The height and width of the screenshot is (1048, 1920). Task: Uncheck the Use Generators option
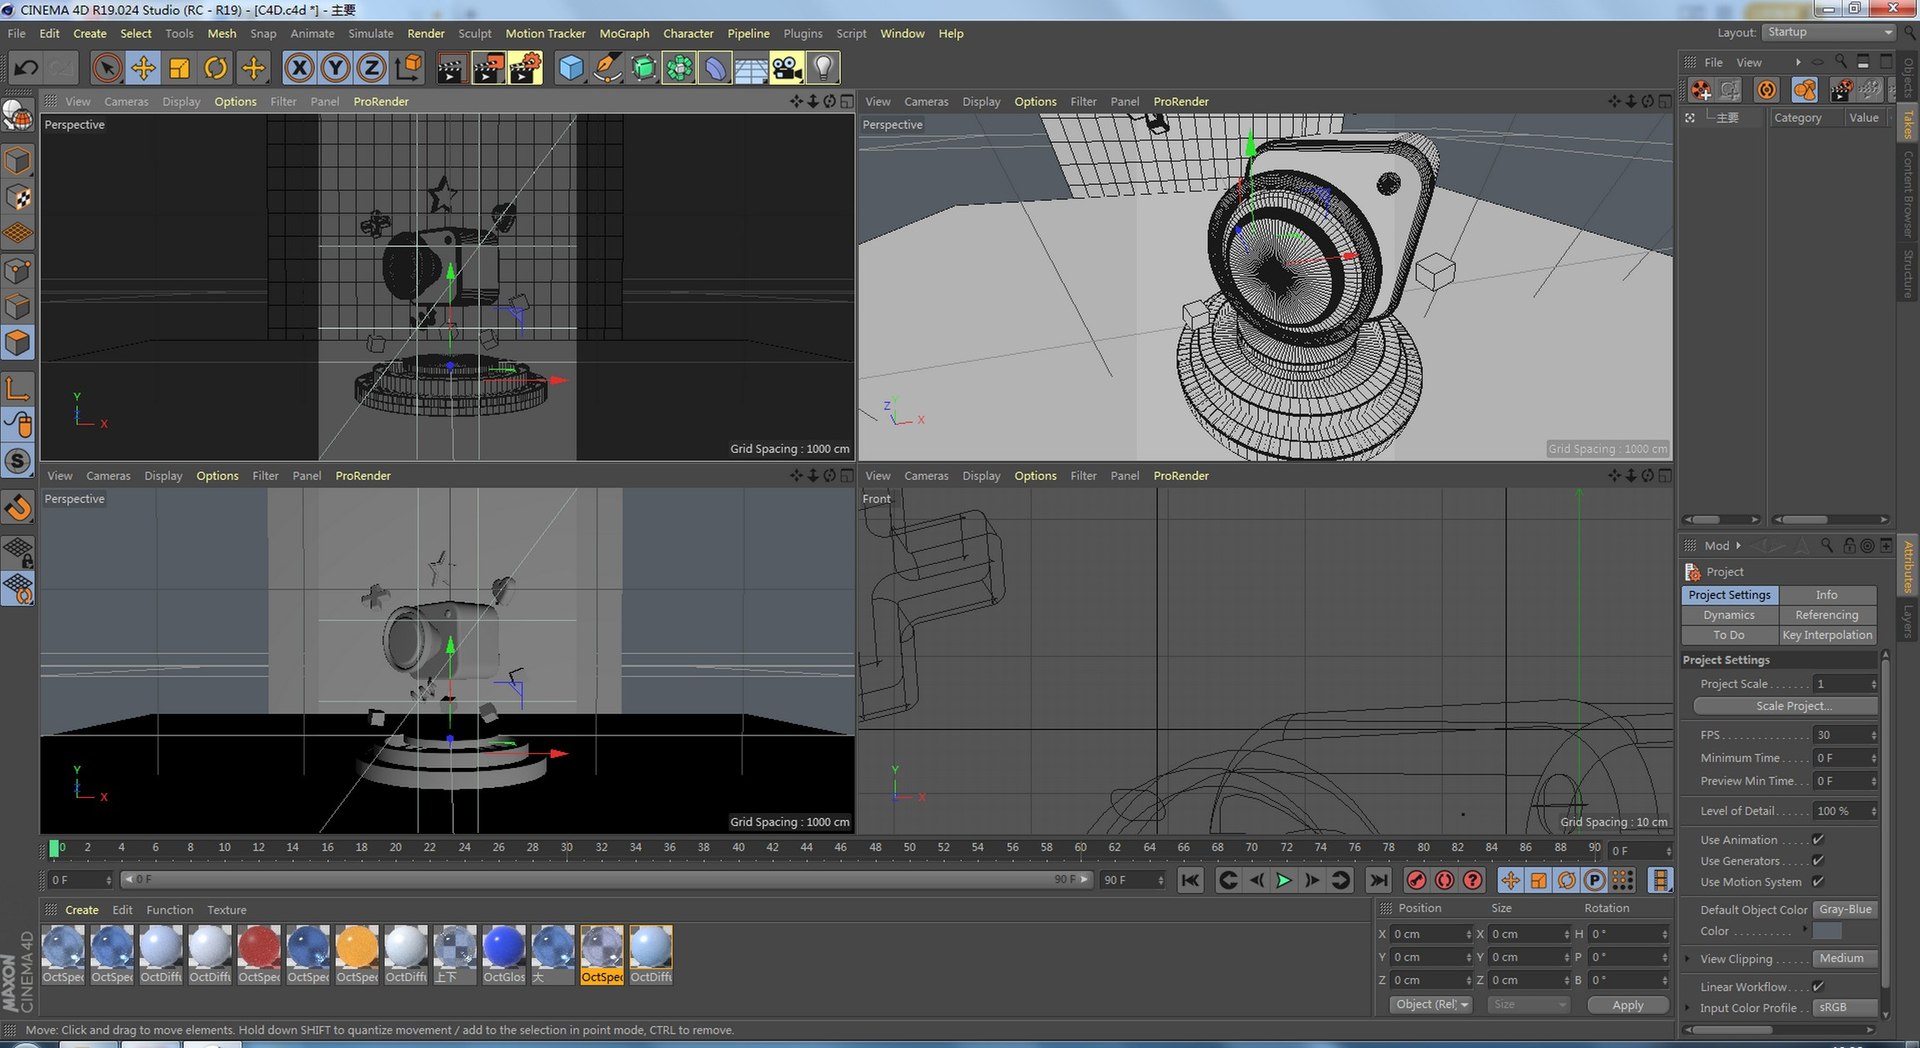[1818, 861]
